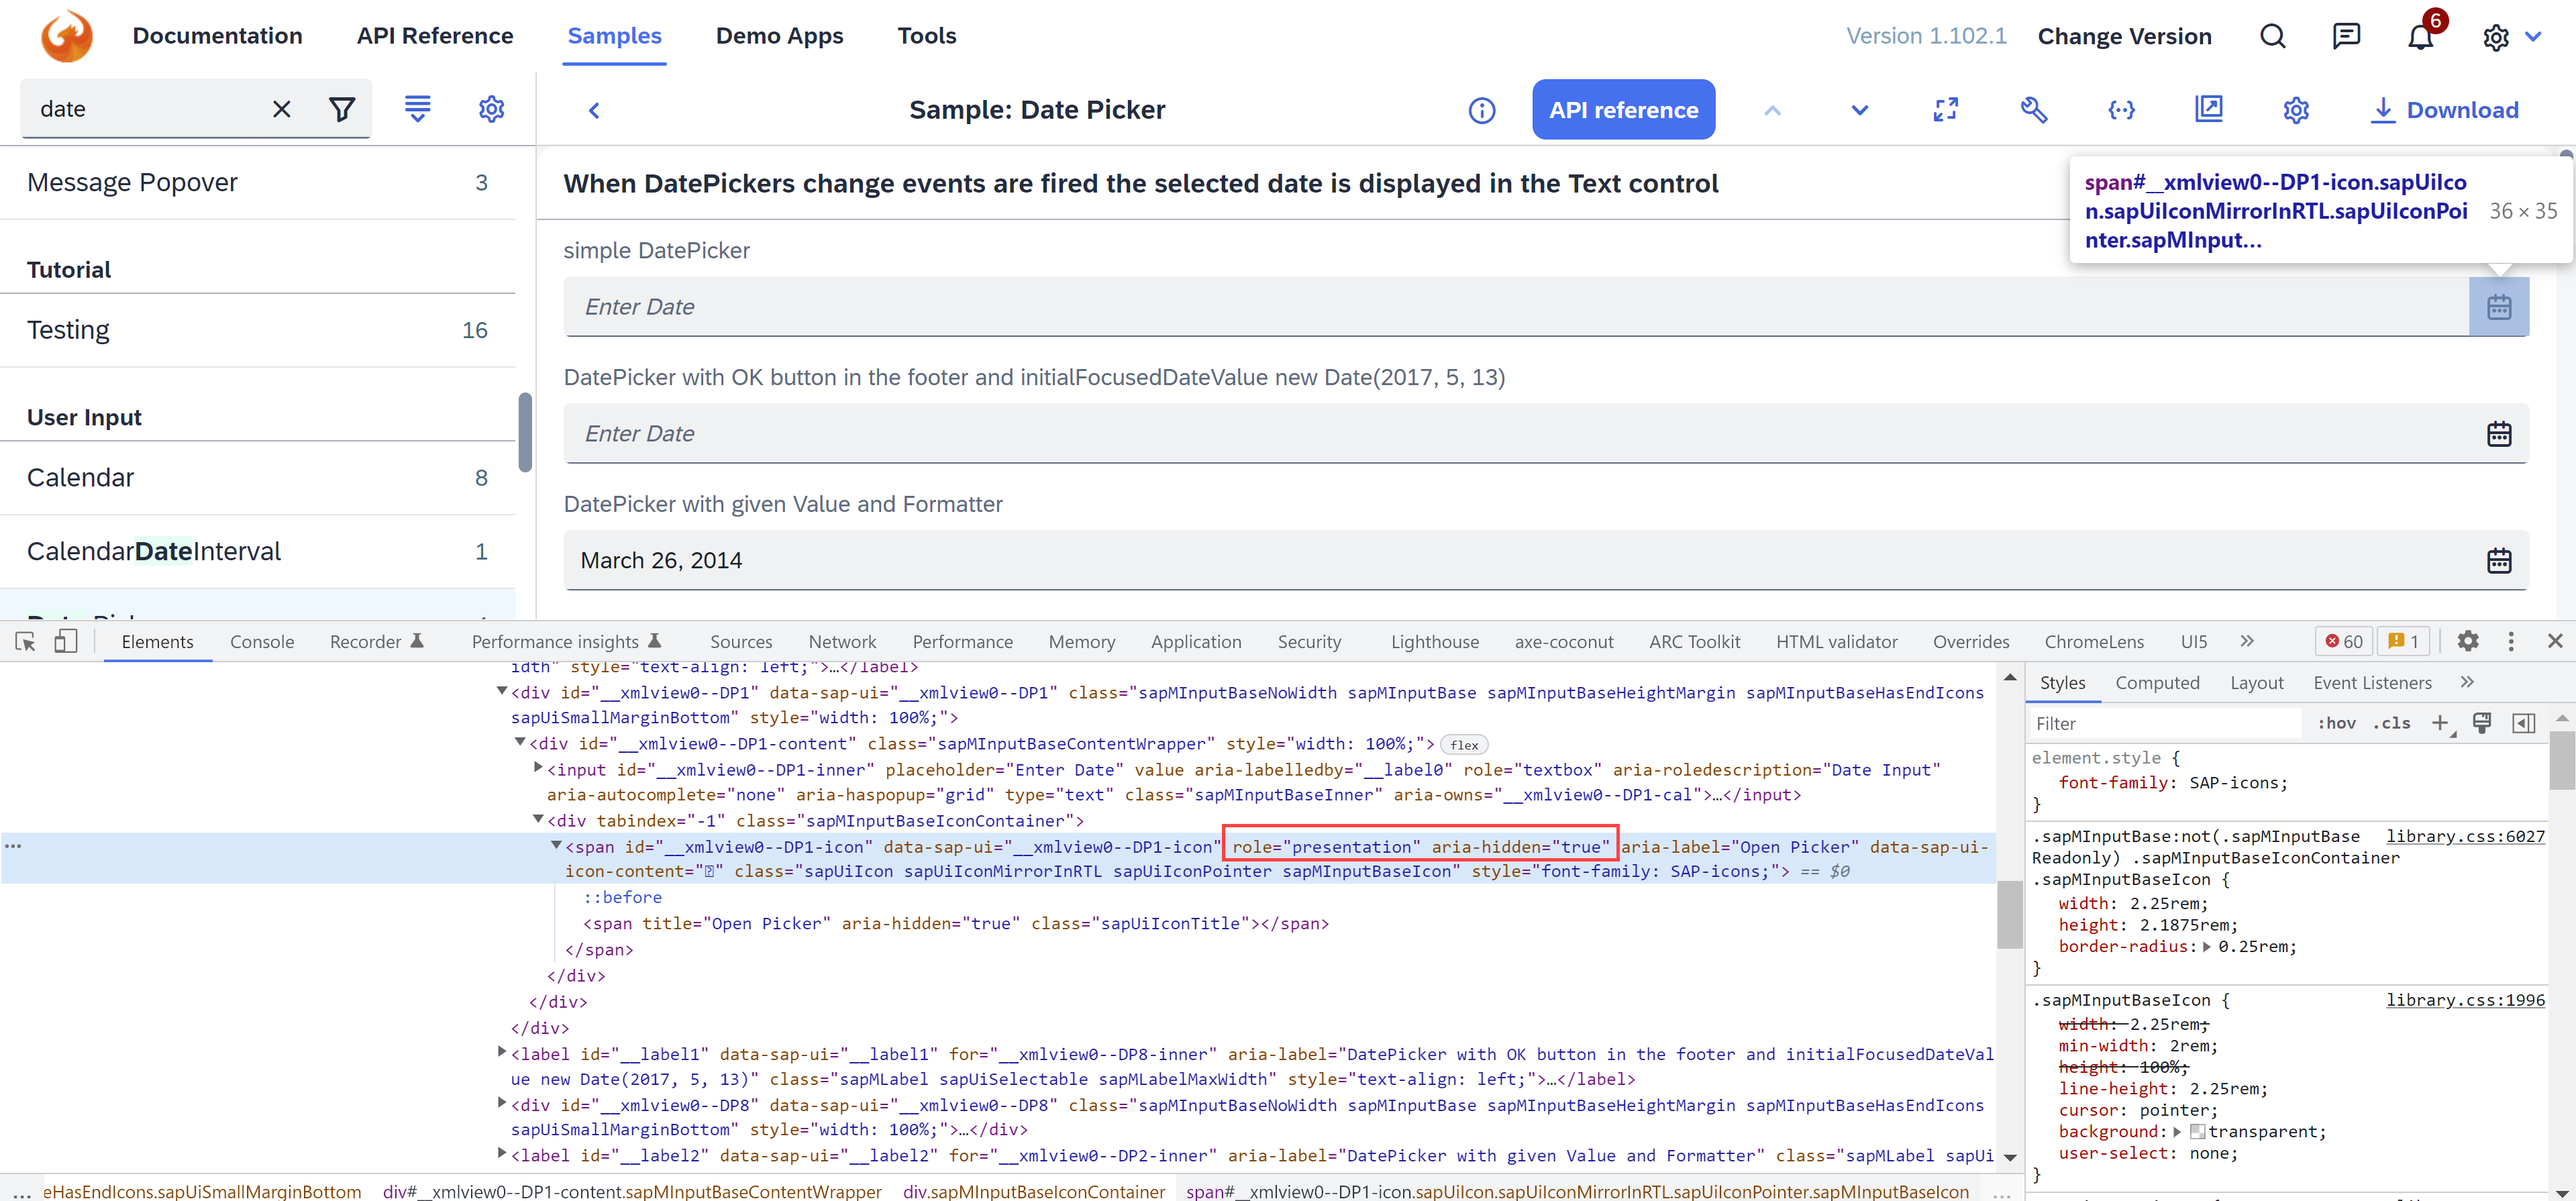Click the notifications bell showing 6 alerts
Screen dimensions: 2576x1201
click(2421, 36)
